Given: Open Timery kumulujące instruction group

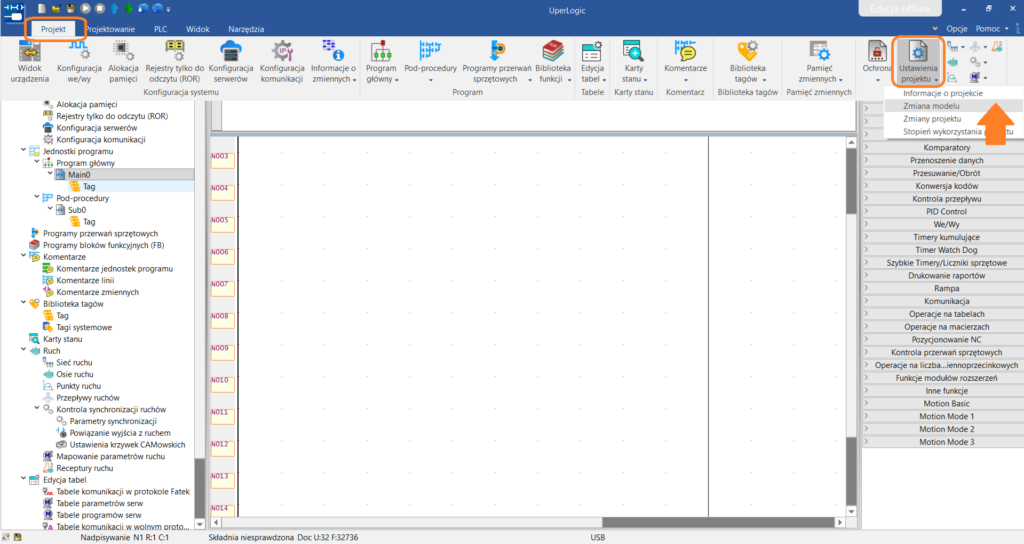Looking at the screenshot, I should (x=943, y=237).
